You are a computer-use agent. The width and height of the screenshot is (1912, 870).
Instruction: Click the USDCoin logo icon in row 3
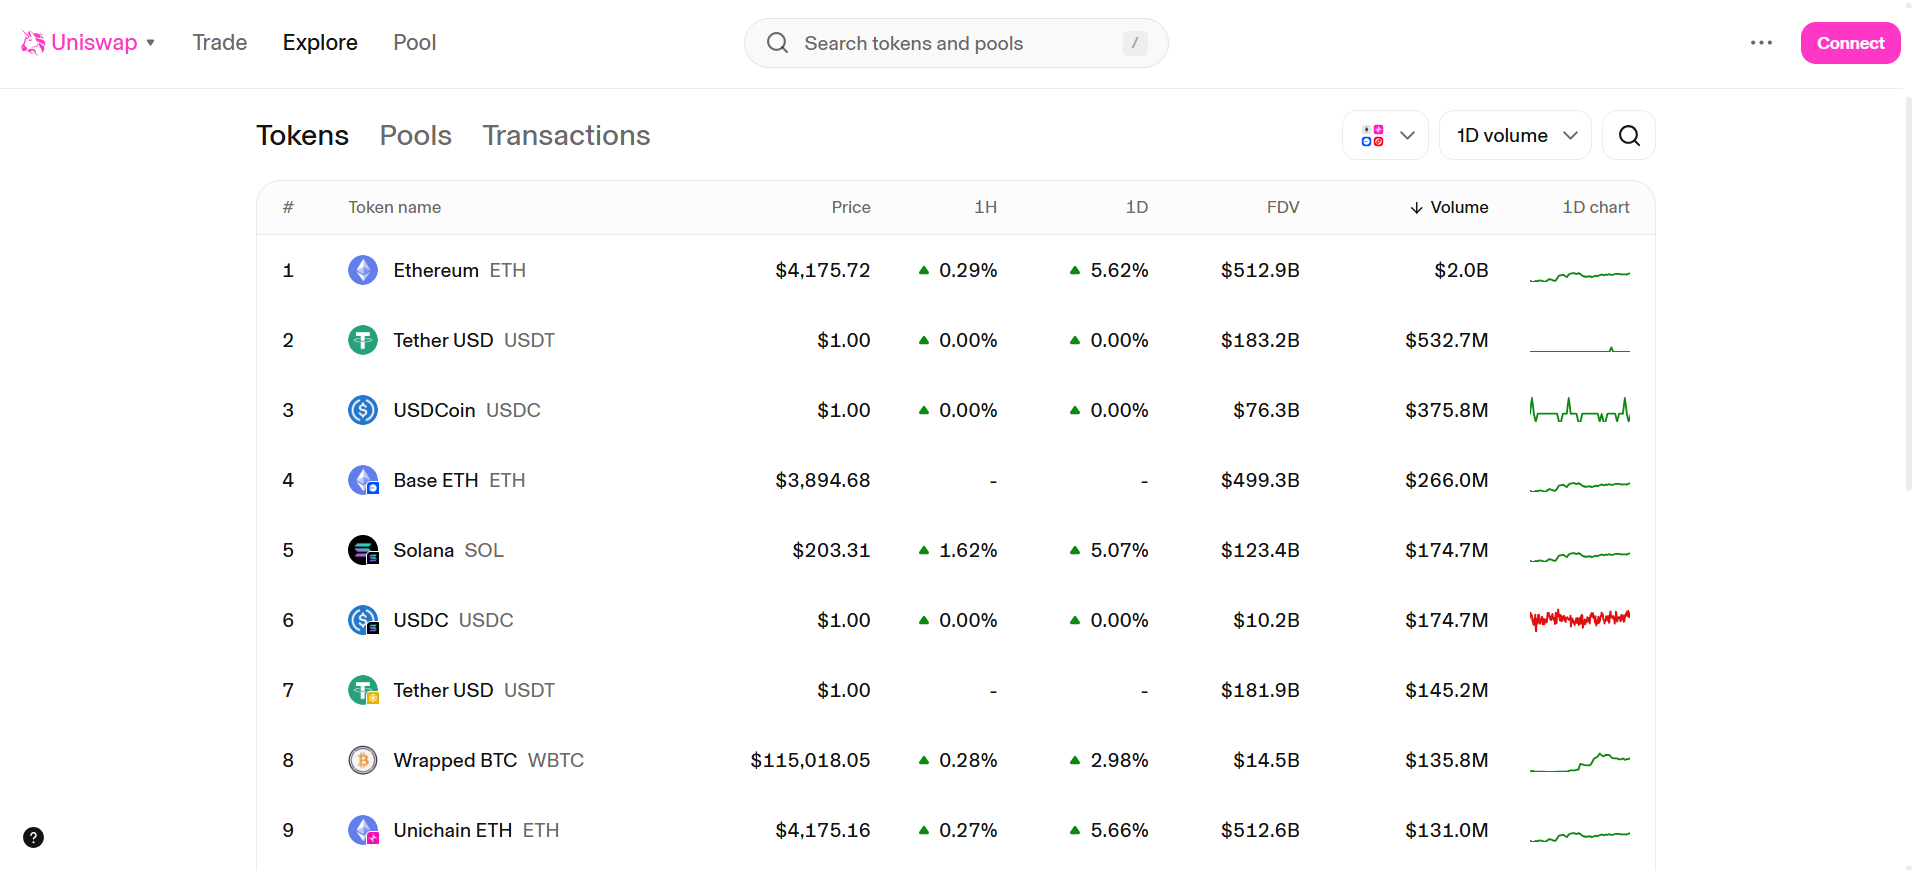pyautogui.click(x=363, y=410)
